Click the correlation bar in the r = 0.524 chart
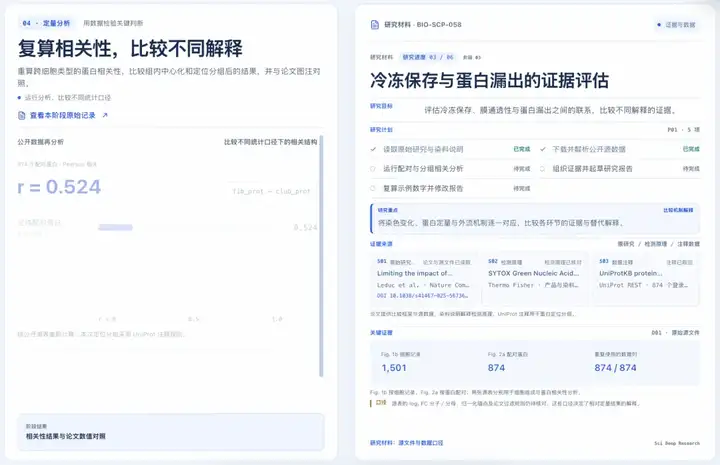Viewport: 720px width, 465px height. 115,227
